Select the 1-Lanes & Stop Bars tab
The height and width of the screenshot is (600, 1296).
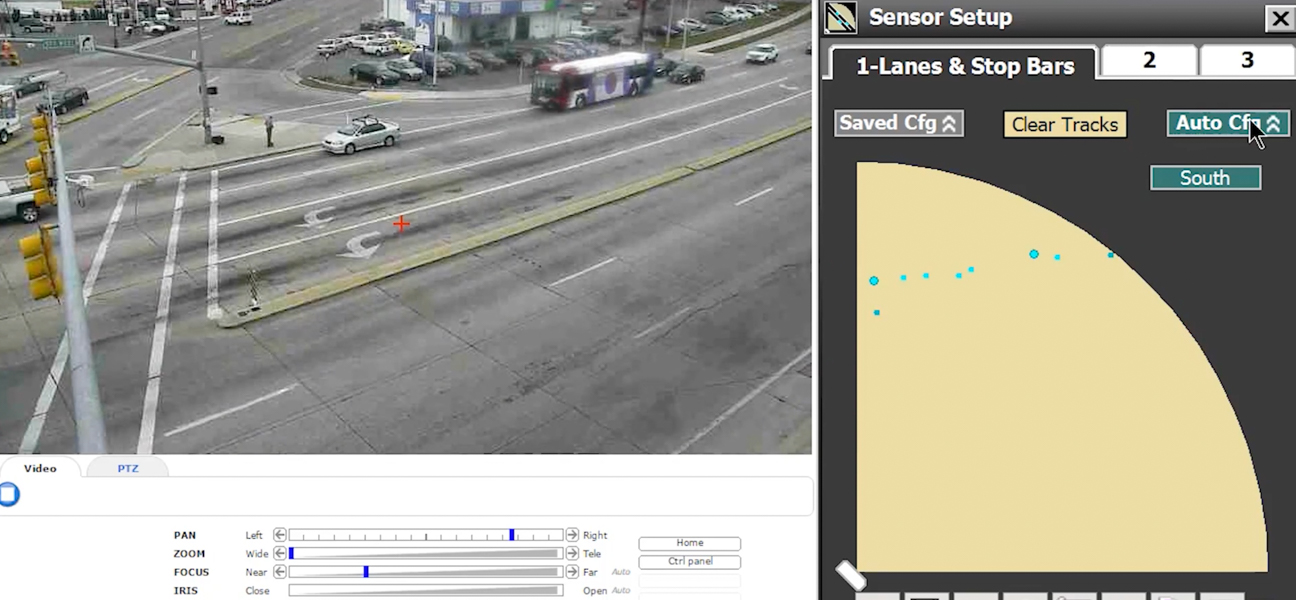click(965, 66)
